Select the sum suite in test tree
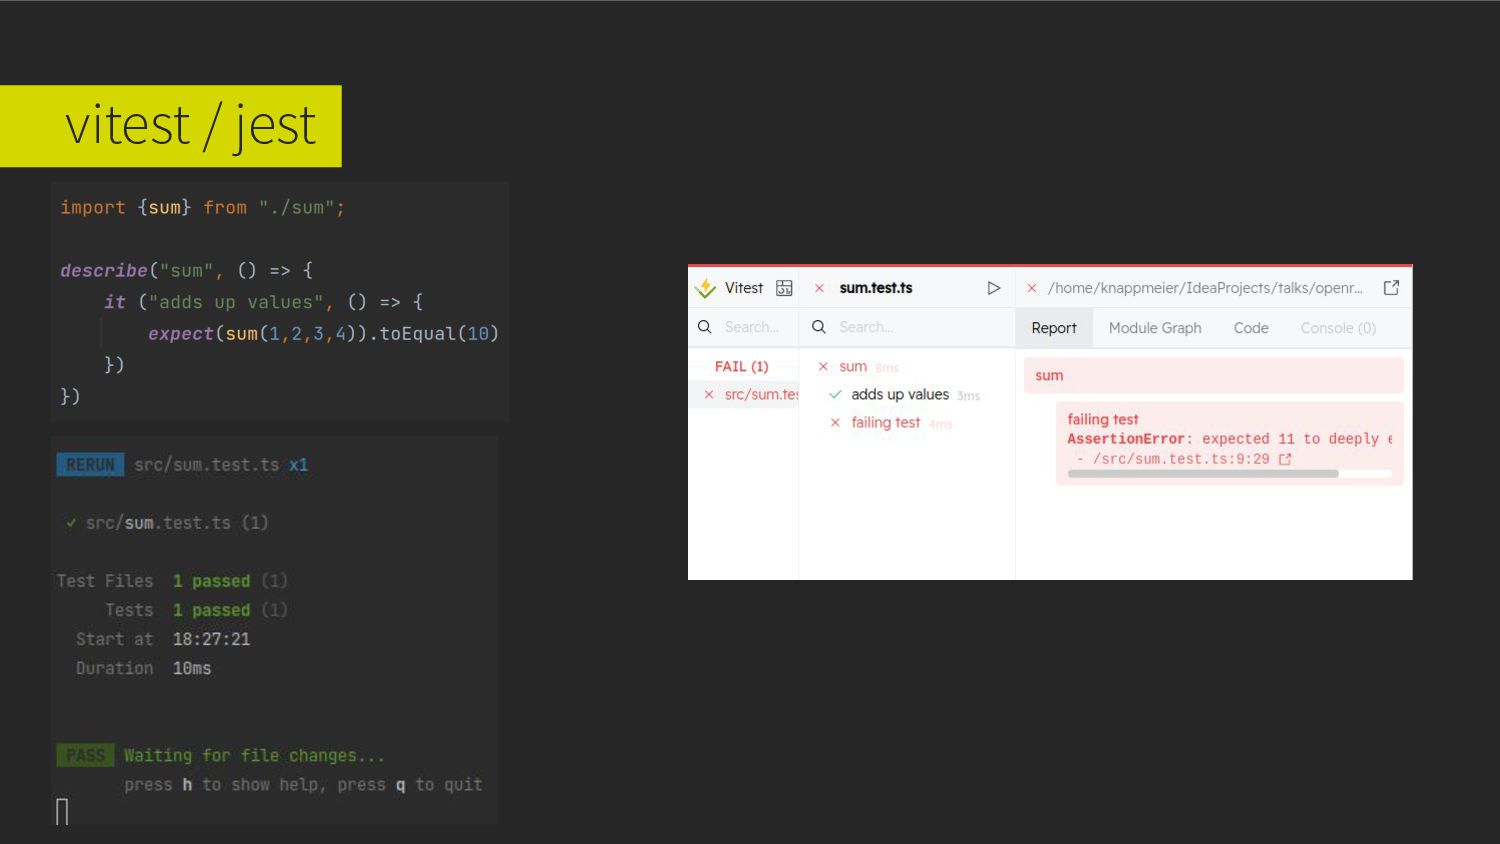 (853, 367)
